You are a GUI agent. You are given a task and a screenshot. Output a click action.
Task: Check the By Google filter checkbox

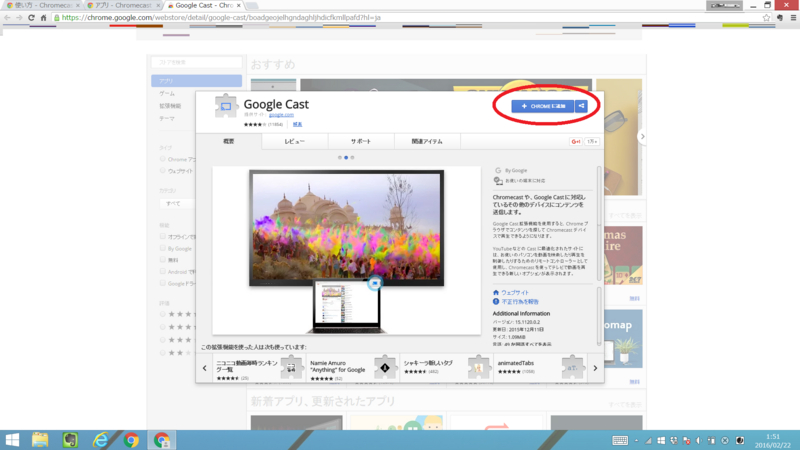pyautogui.click(x=163, y=248)
